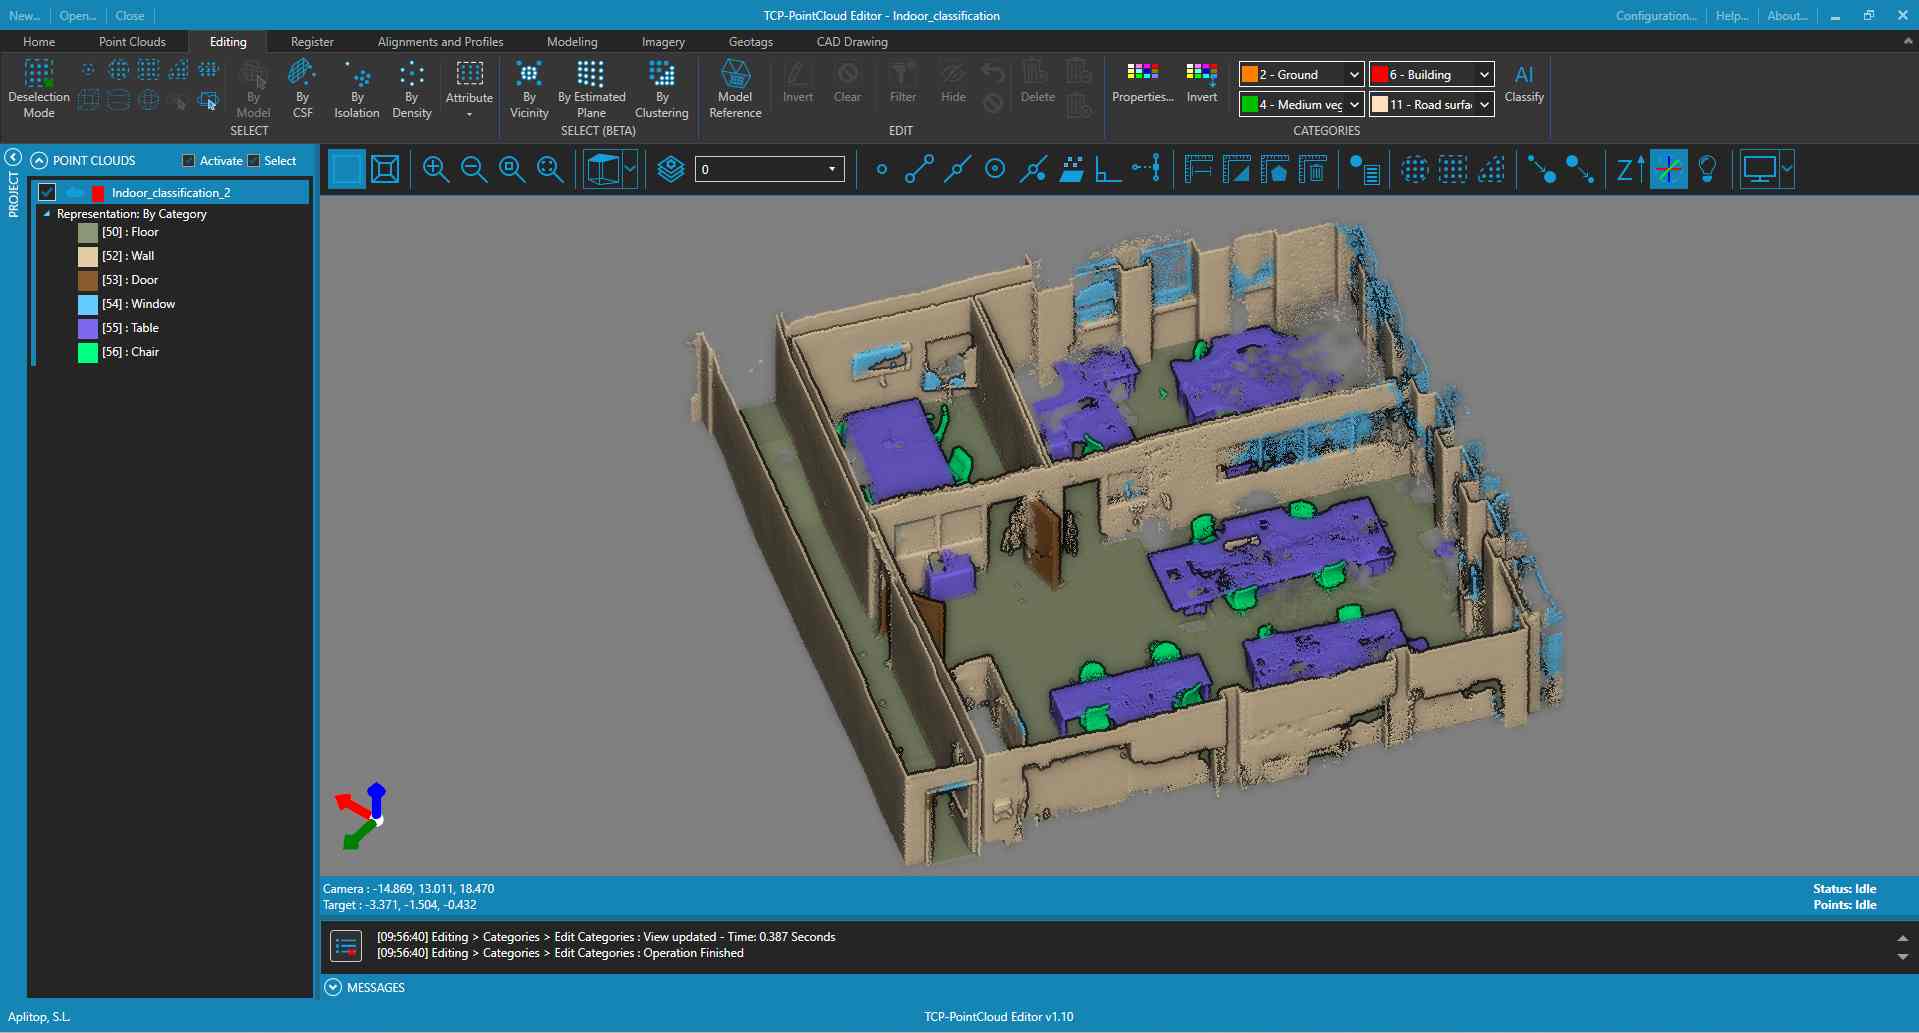
Task: Open the Point Clouds ribbon tab
Action: pos(132,42)
